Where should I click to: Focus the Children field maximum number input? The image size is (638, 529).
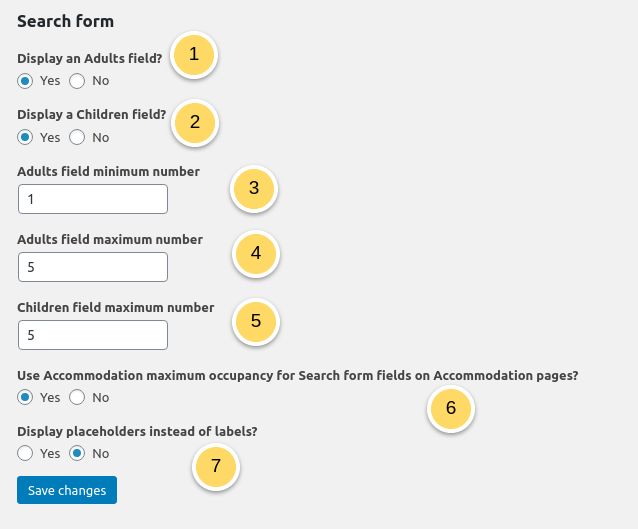click(x=93, y=335)
